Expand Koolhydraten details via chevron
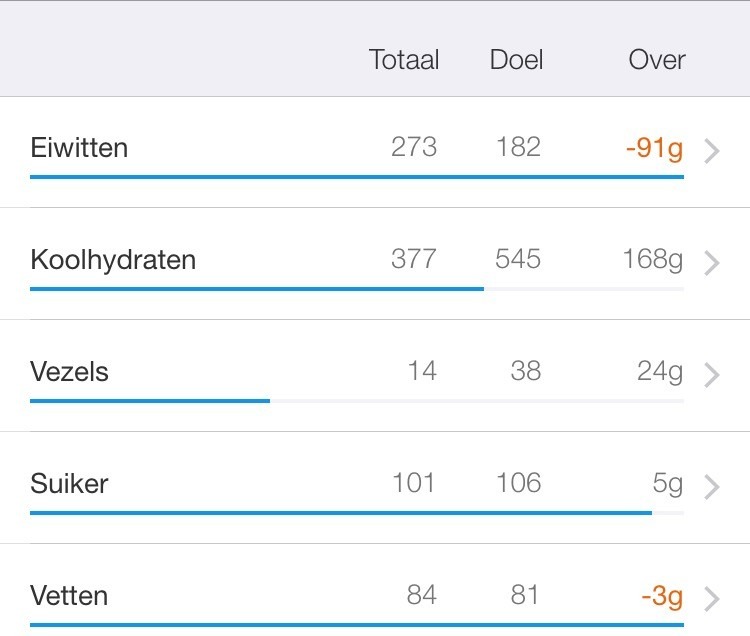Image resolution: width=750 pixels, height=636 pixels. [x=712, y=263]
